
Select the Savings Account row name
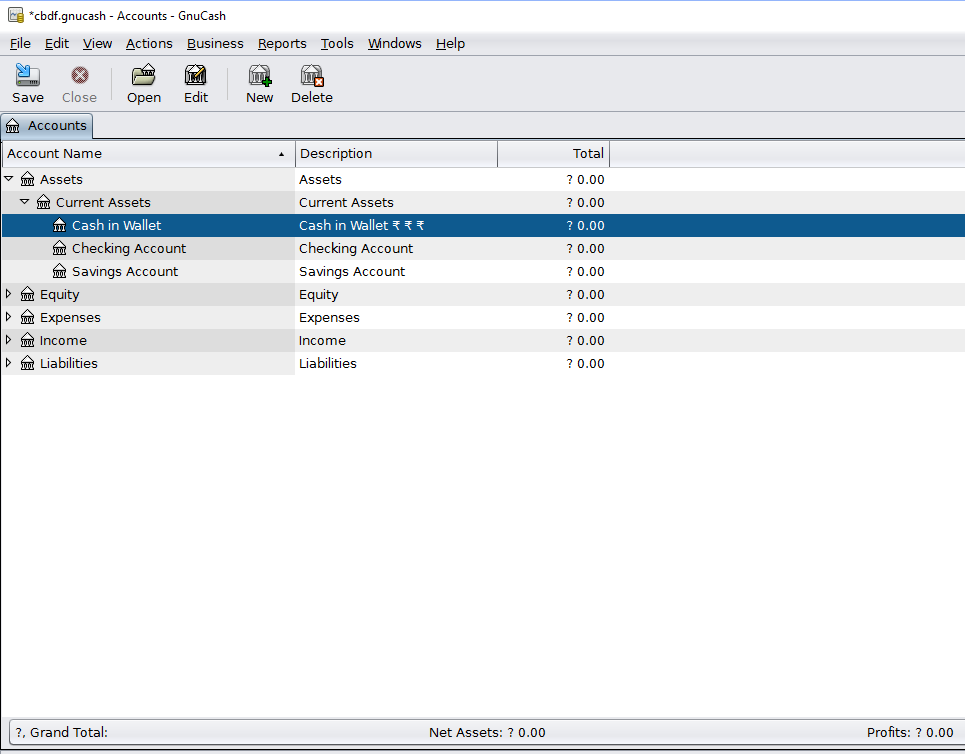pos(125,271)
